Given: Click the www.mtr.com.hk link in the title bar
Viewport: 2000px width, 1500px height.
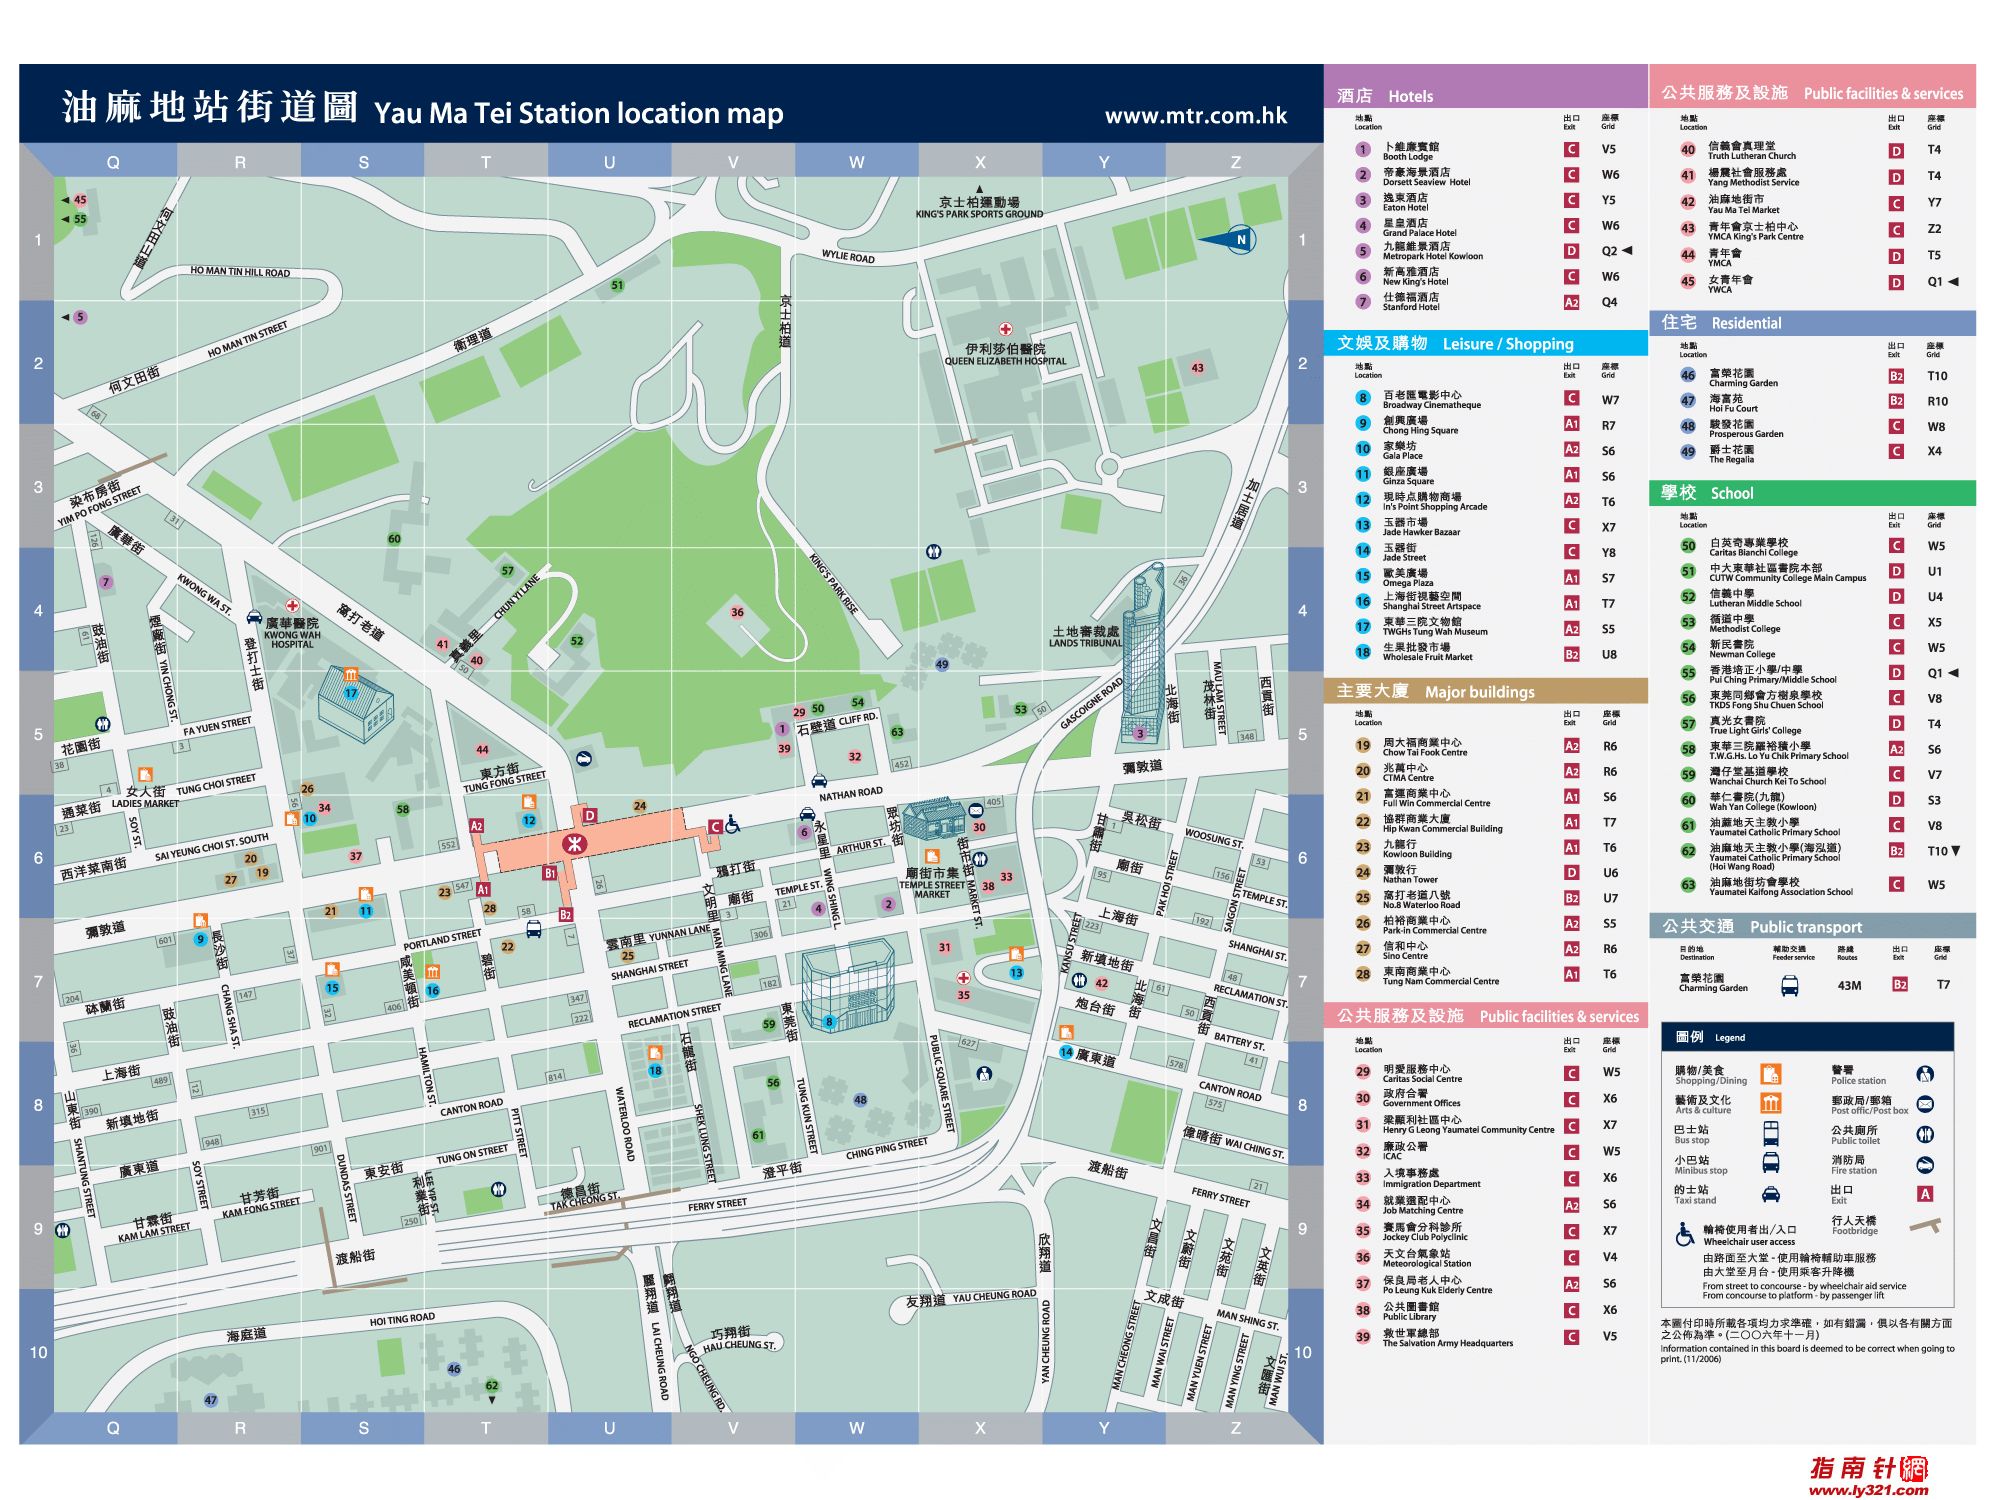Looking at the screenshot, I should [x=1195, y=115].
